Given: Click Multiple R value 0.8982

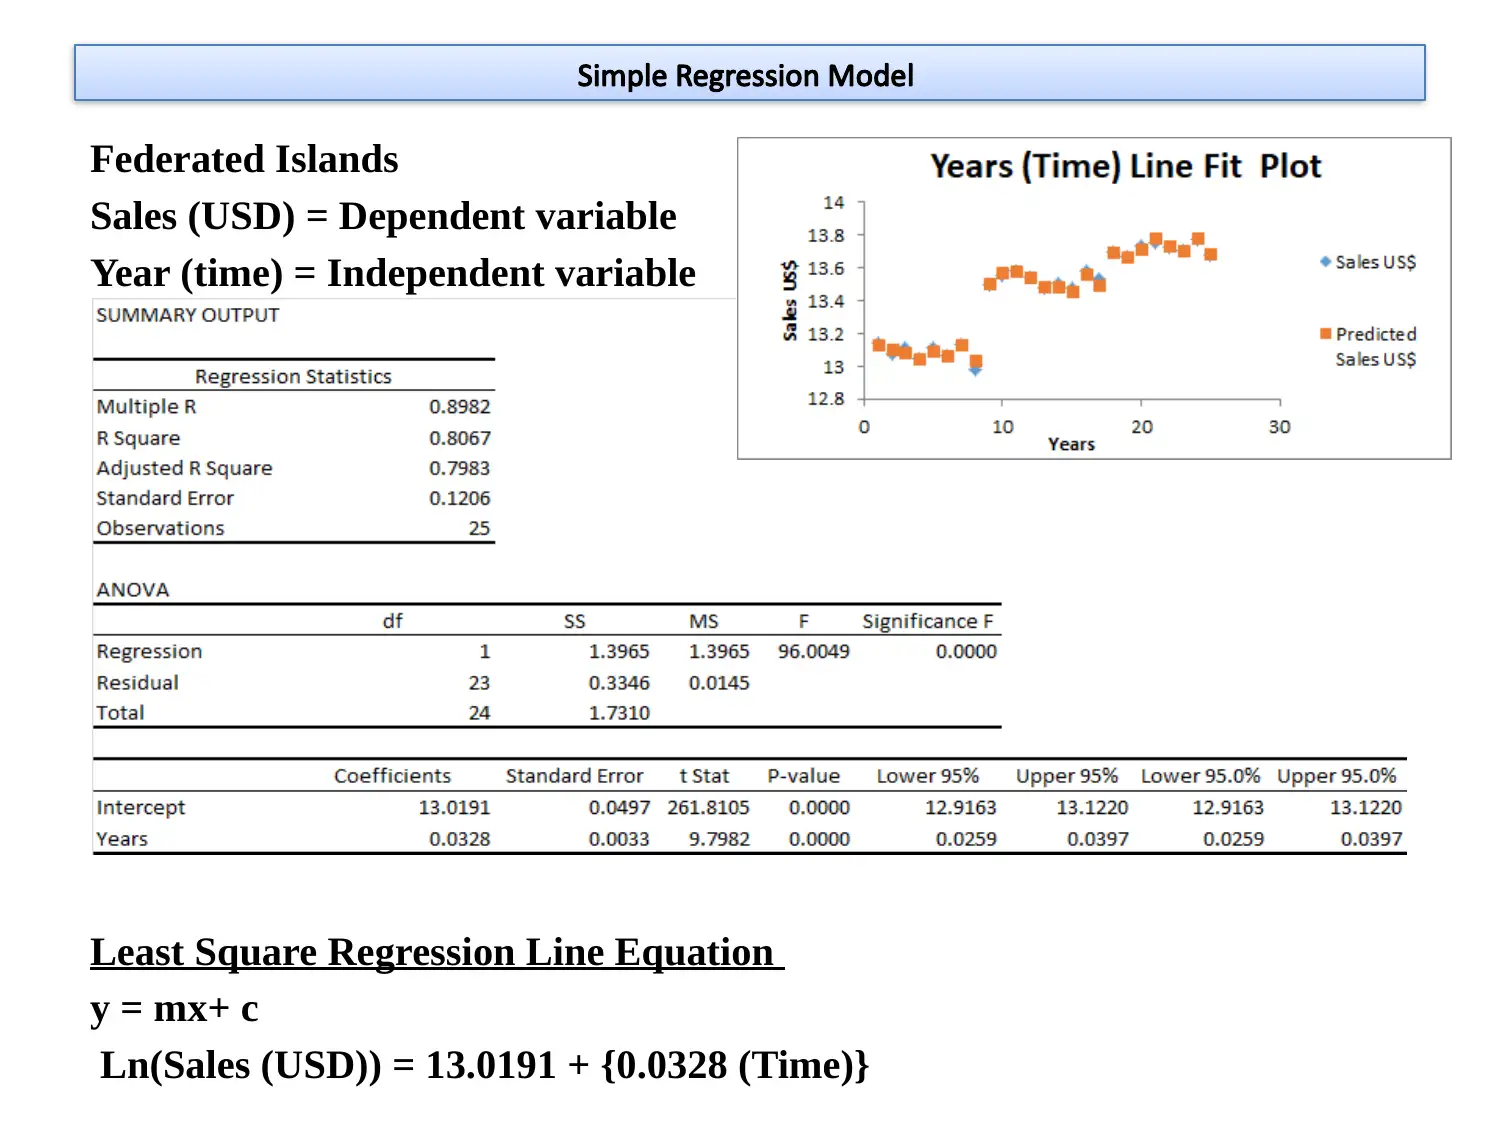Looking at the screenshot, I should pos(460,407).
